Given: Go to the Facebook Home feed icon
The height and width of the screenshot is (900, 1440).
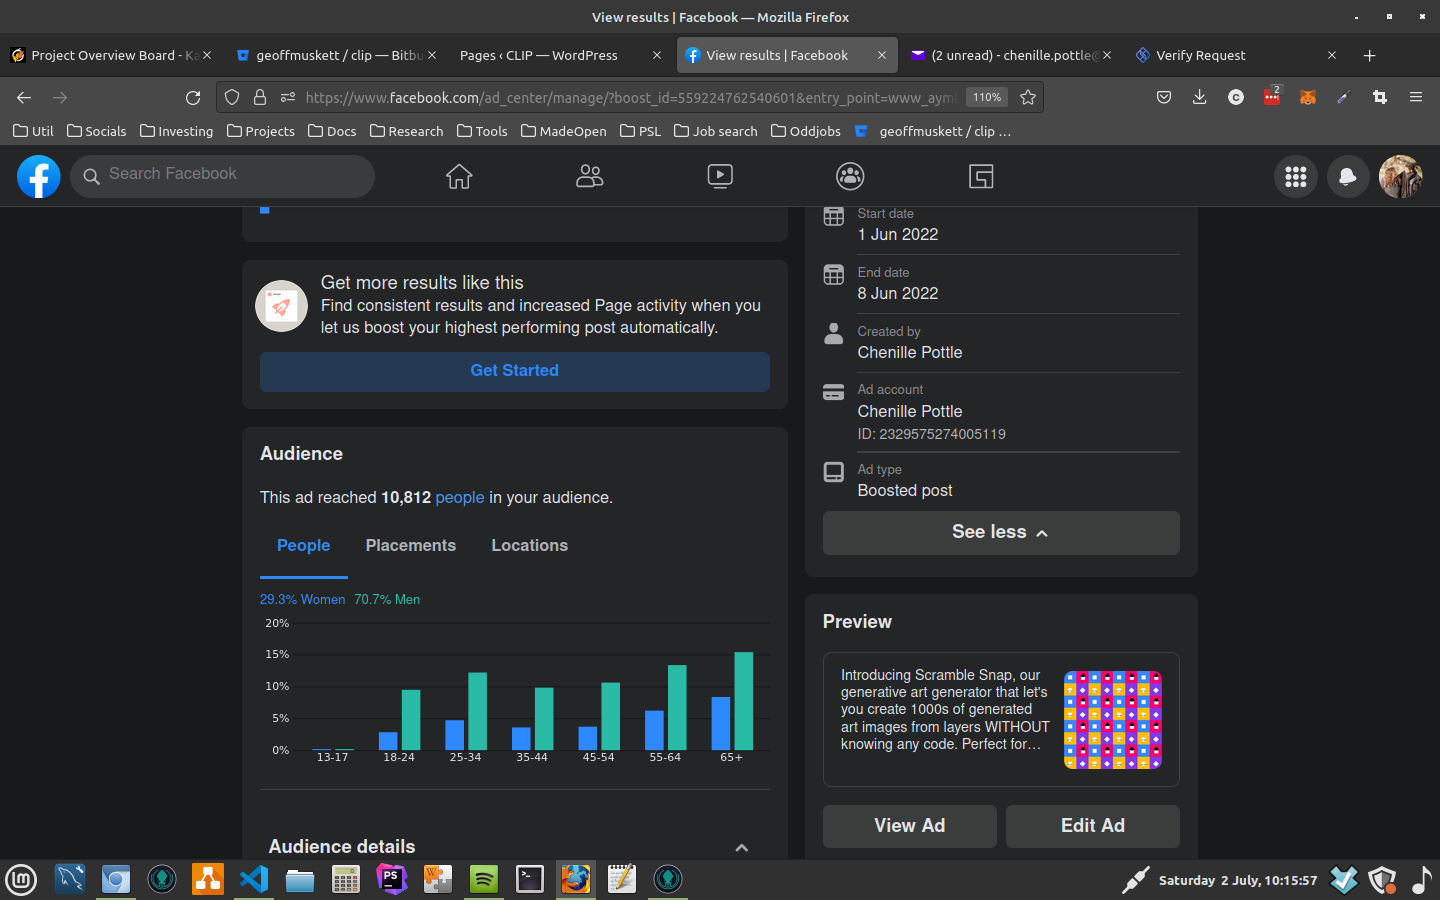Looking at the screenshot, I should pos(459,176).
